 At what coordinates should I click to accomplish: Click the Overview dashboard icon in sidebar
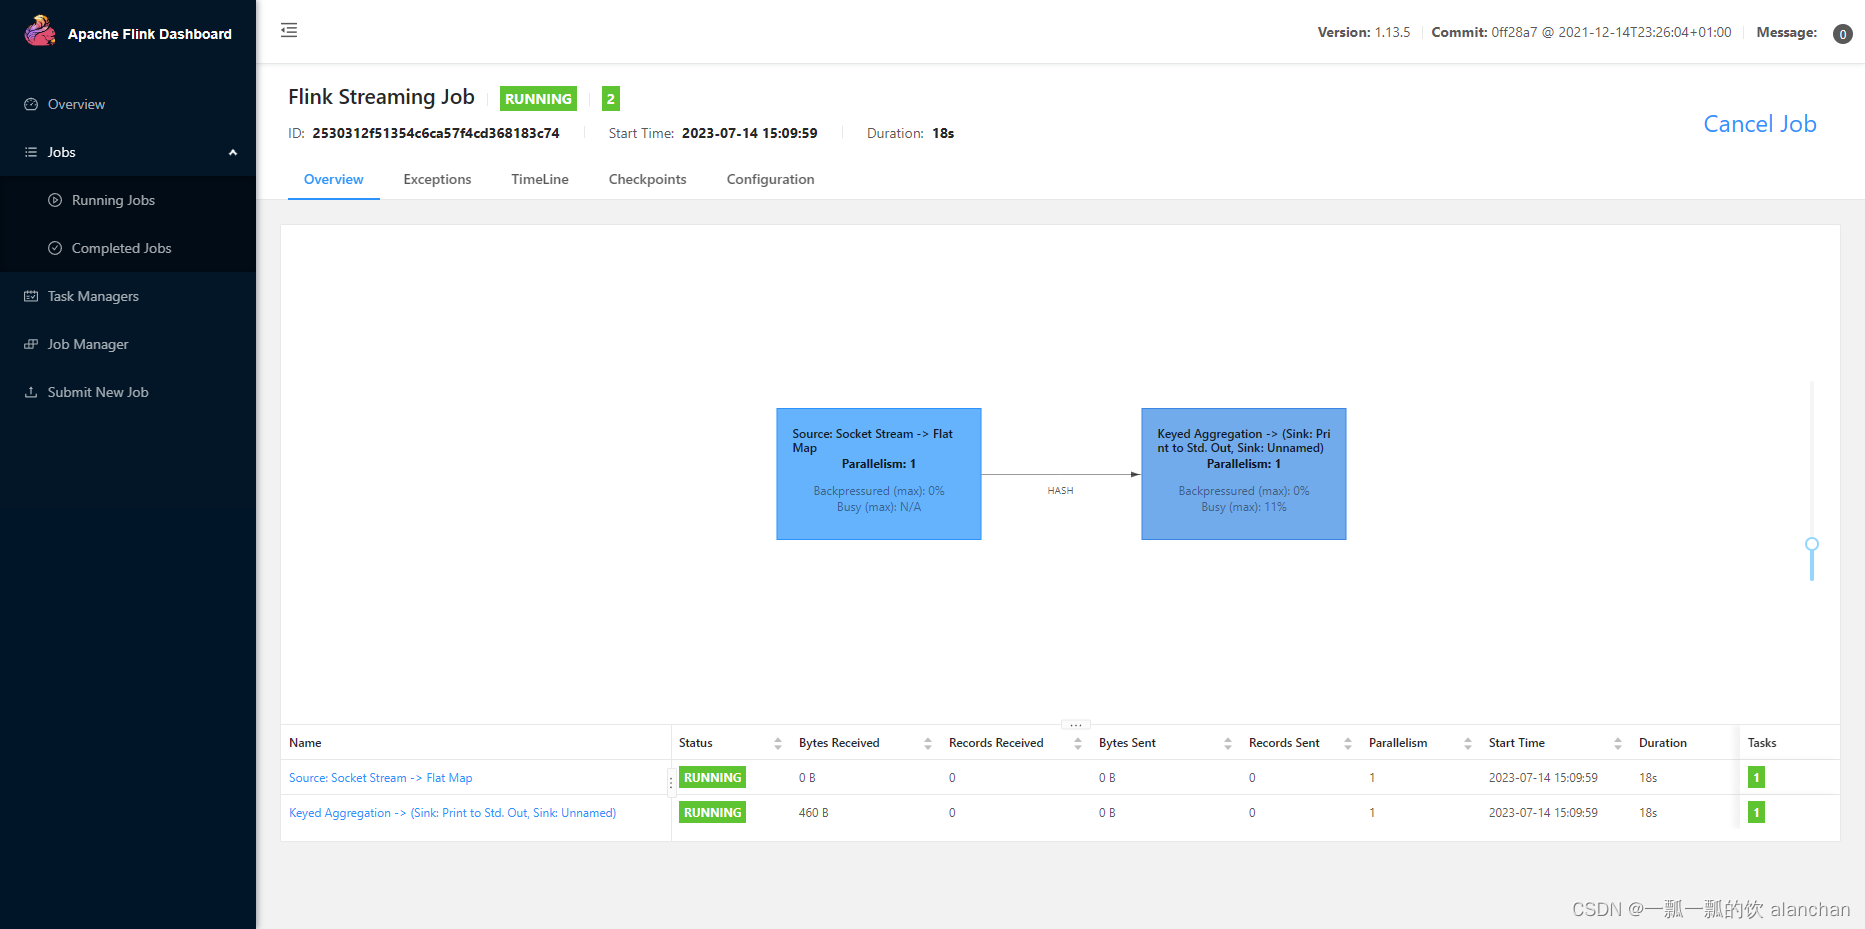point(31,104)
